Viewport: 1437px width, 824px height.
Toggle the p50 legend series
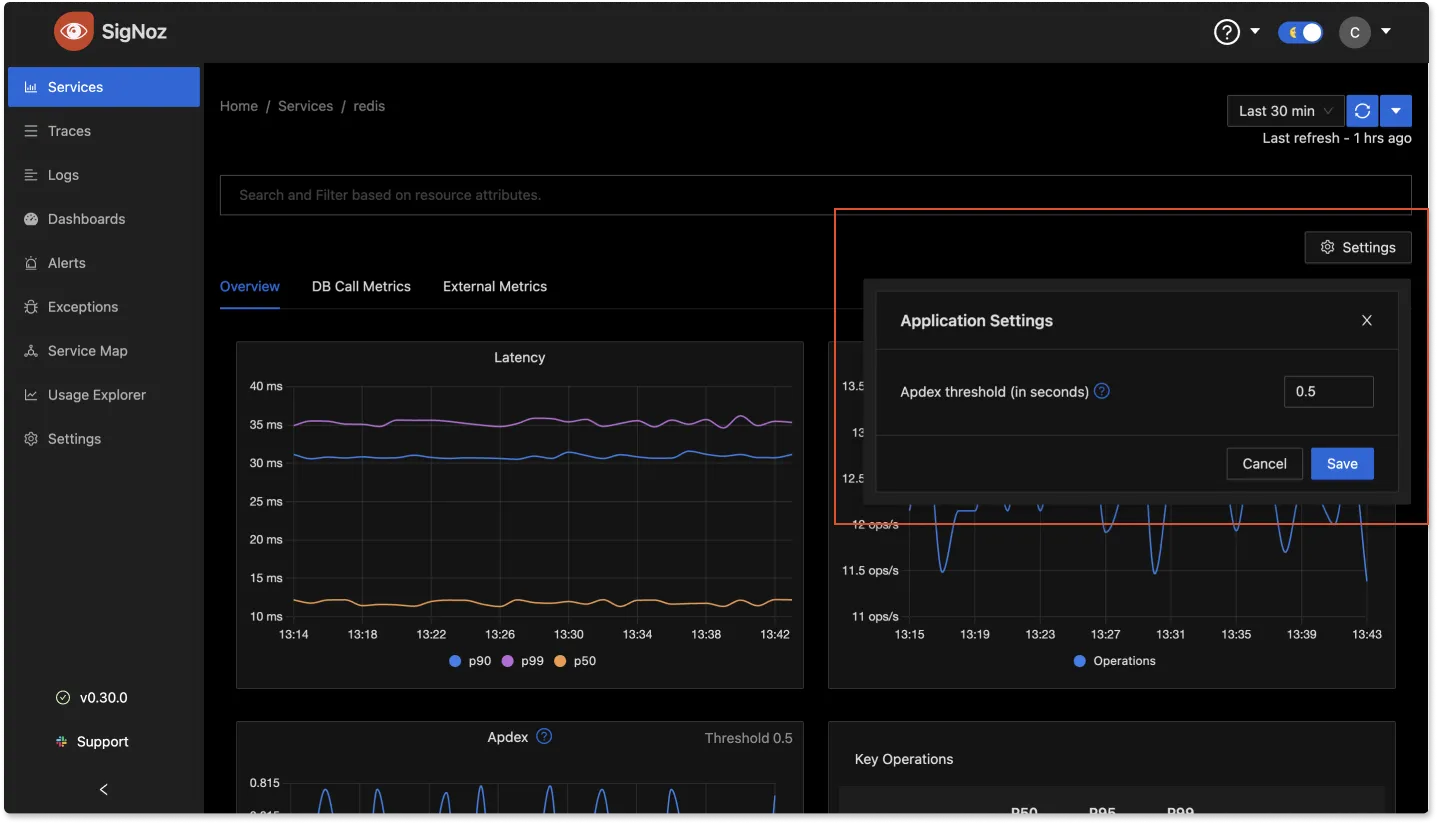(575, 661)
